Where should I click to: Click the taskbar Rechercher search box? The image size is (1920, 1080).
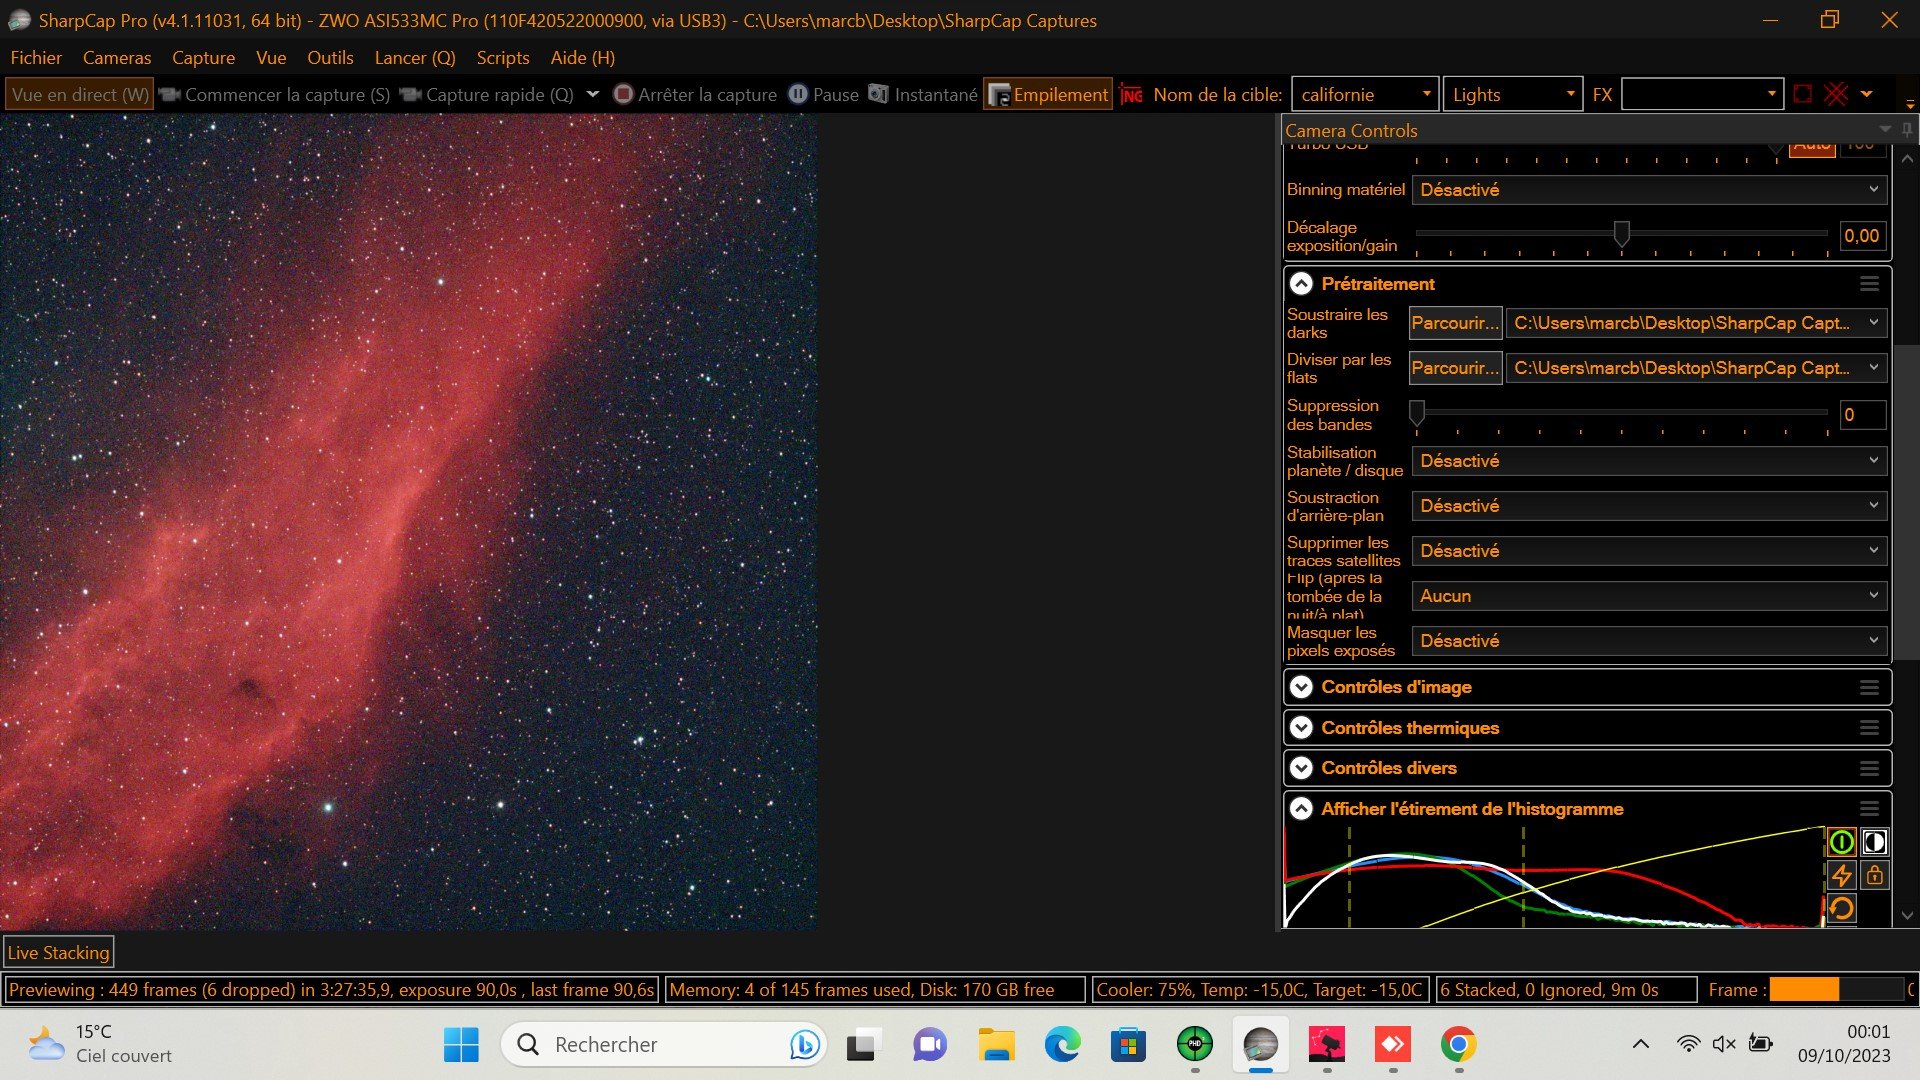[663, 1045]
